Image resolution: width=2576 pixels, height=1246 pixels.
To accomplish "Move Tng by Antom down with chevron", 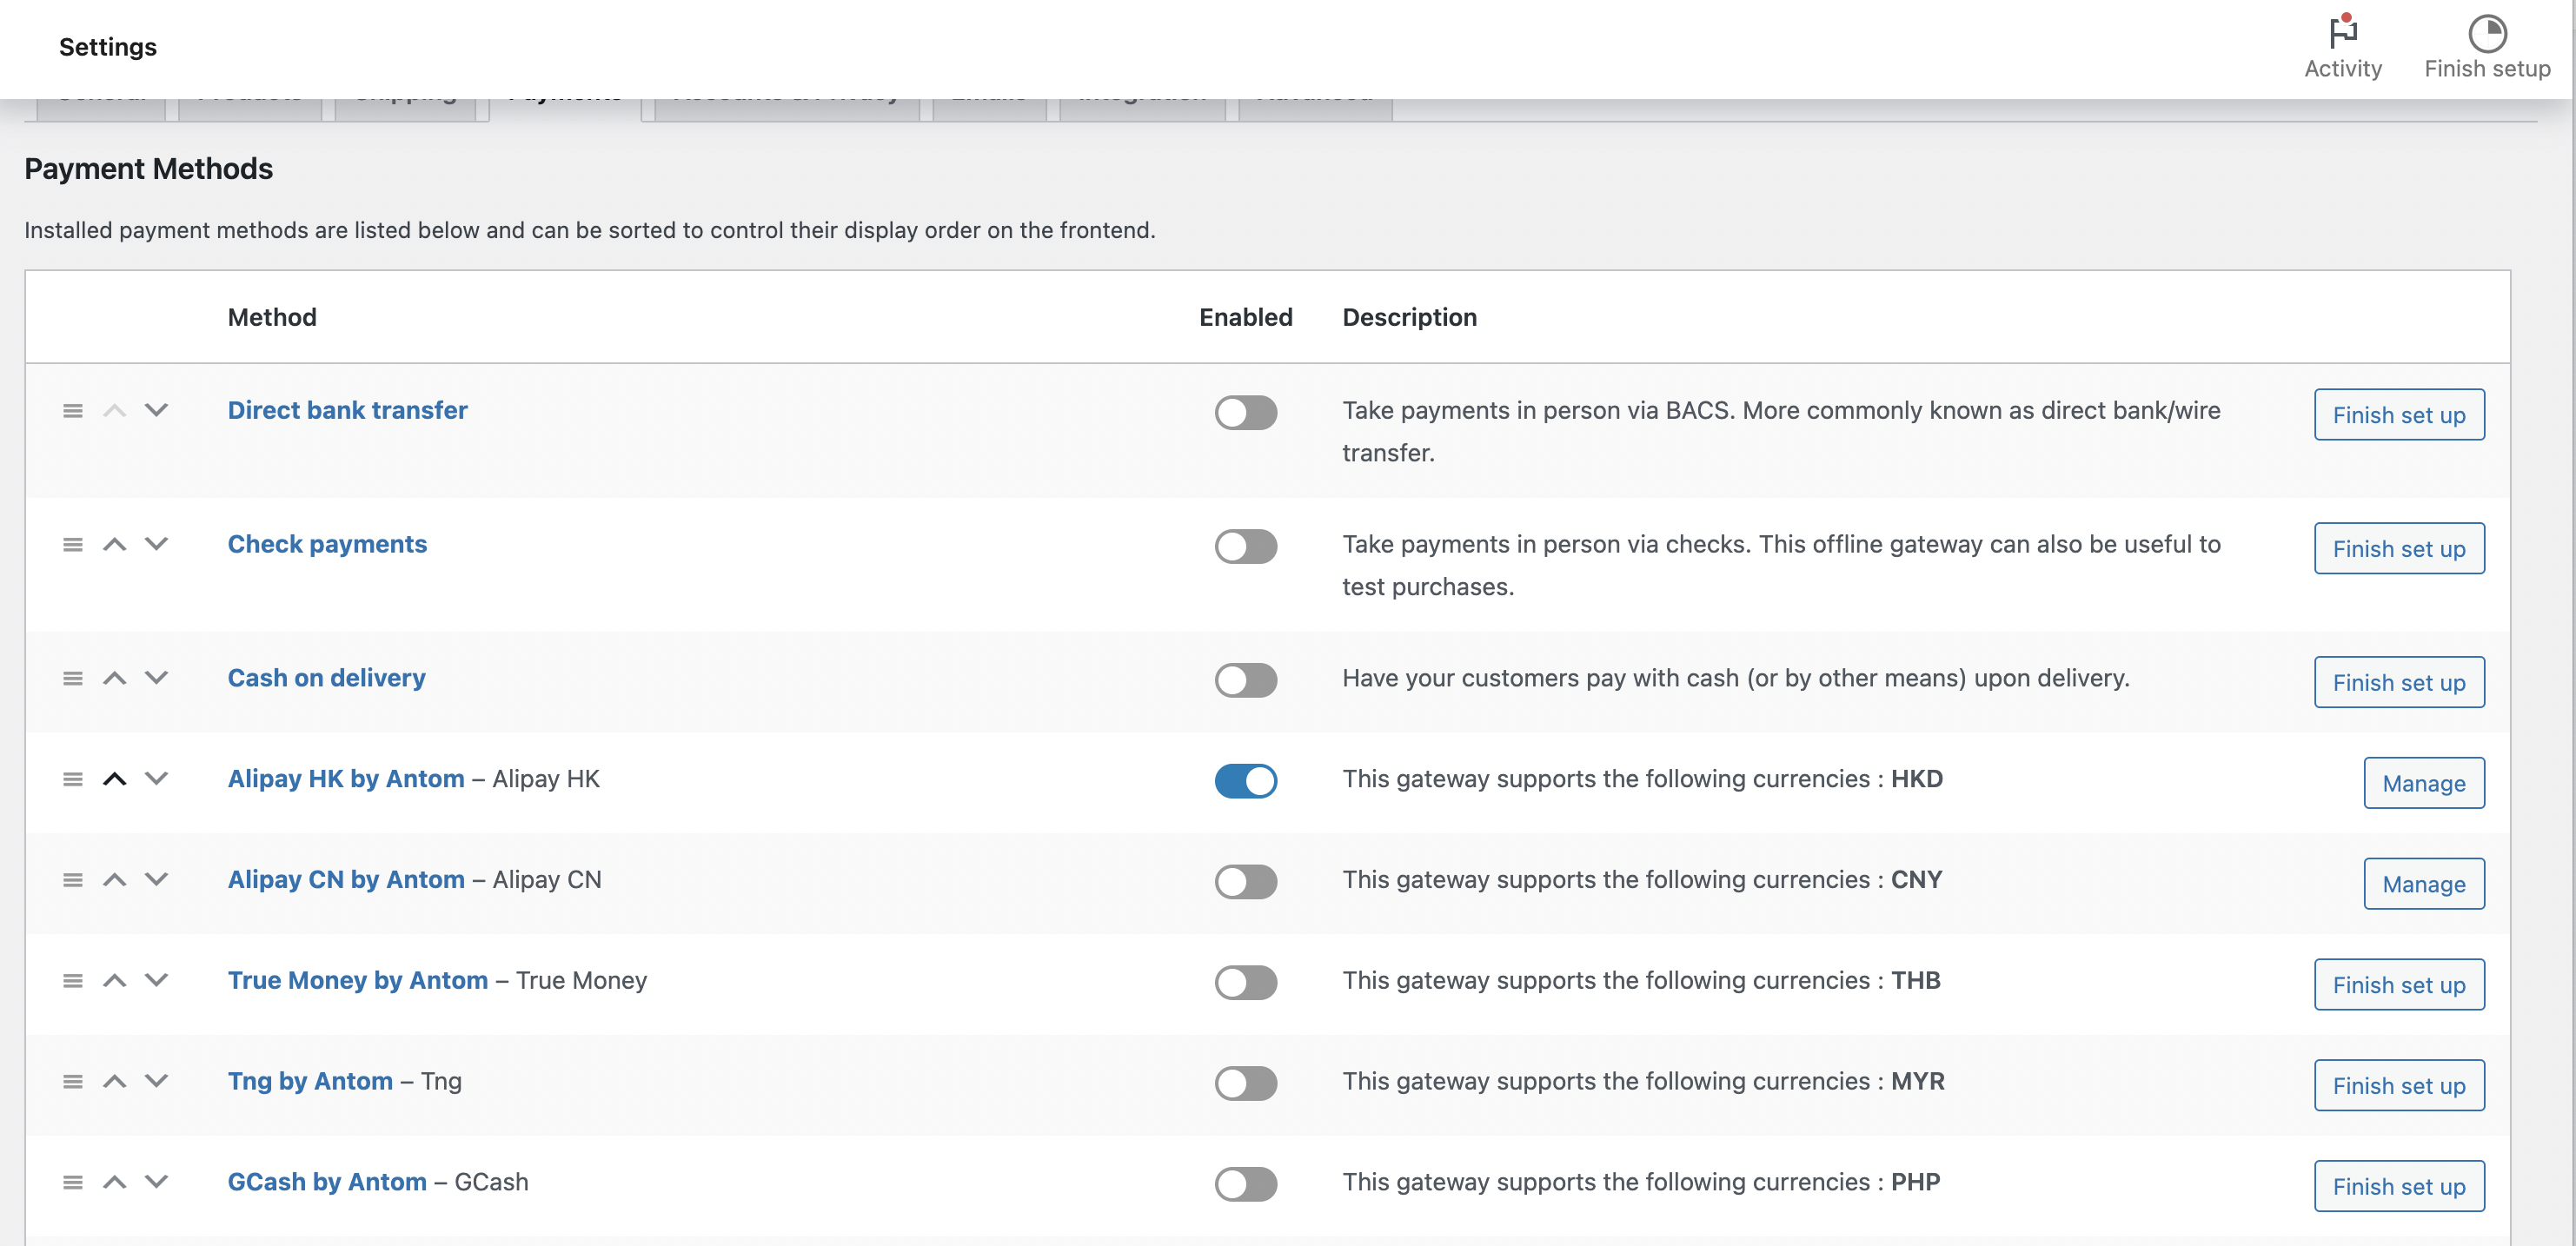I will point(156,1081).
